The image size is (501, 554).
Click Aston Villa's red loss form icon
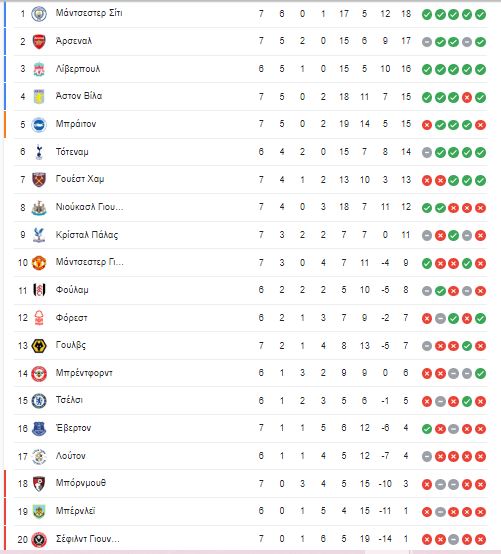[467, 97]
